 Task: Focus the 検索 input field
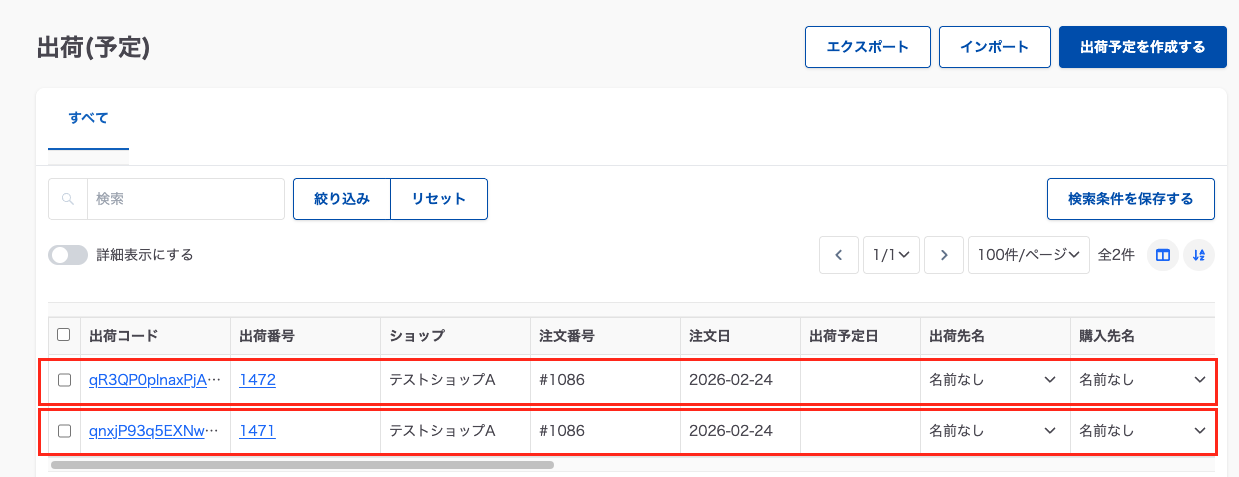[185, 199]
